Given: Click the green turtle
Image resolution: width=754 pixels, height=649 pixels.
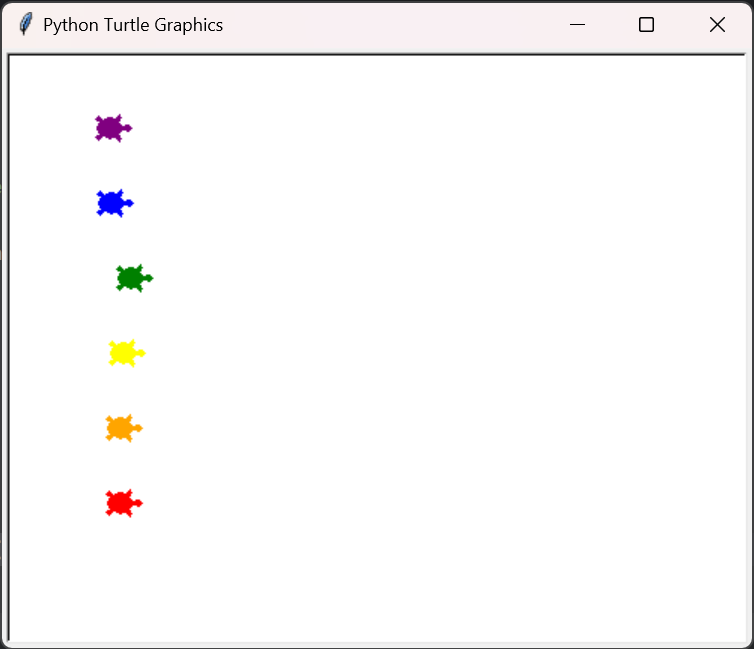Looking at the screenshot, I should pos(131,278).
